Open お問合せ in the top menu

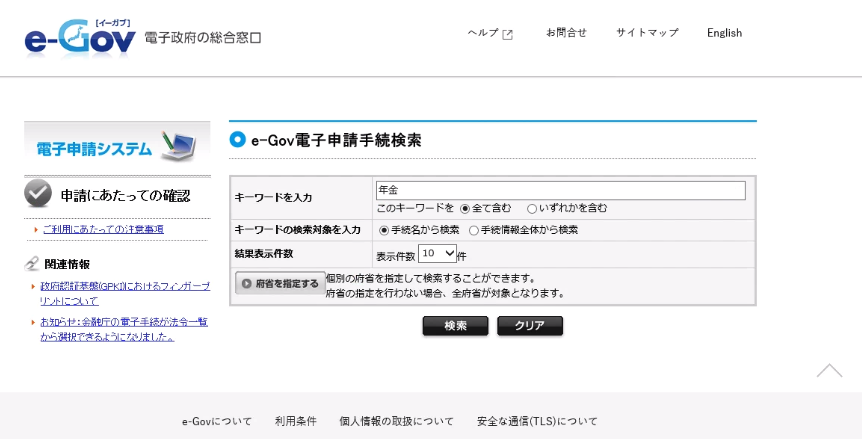pos(566,33)
